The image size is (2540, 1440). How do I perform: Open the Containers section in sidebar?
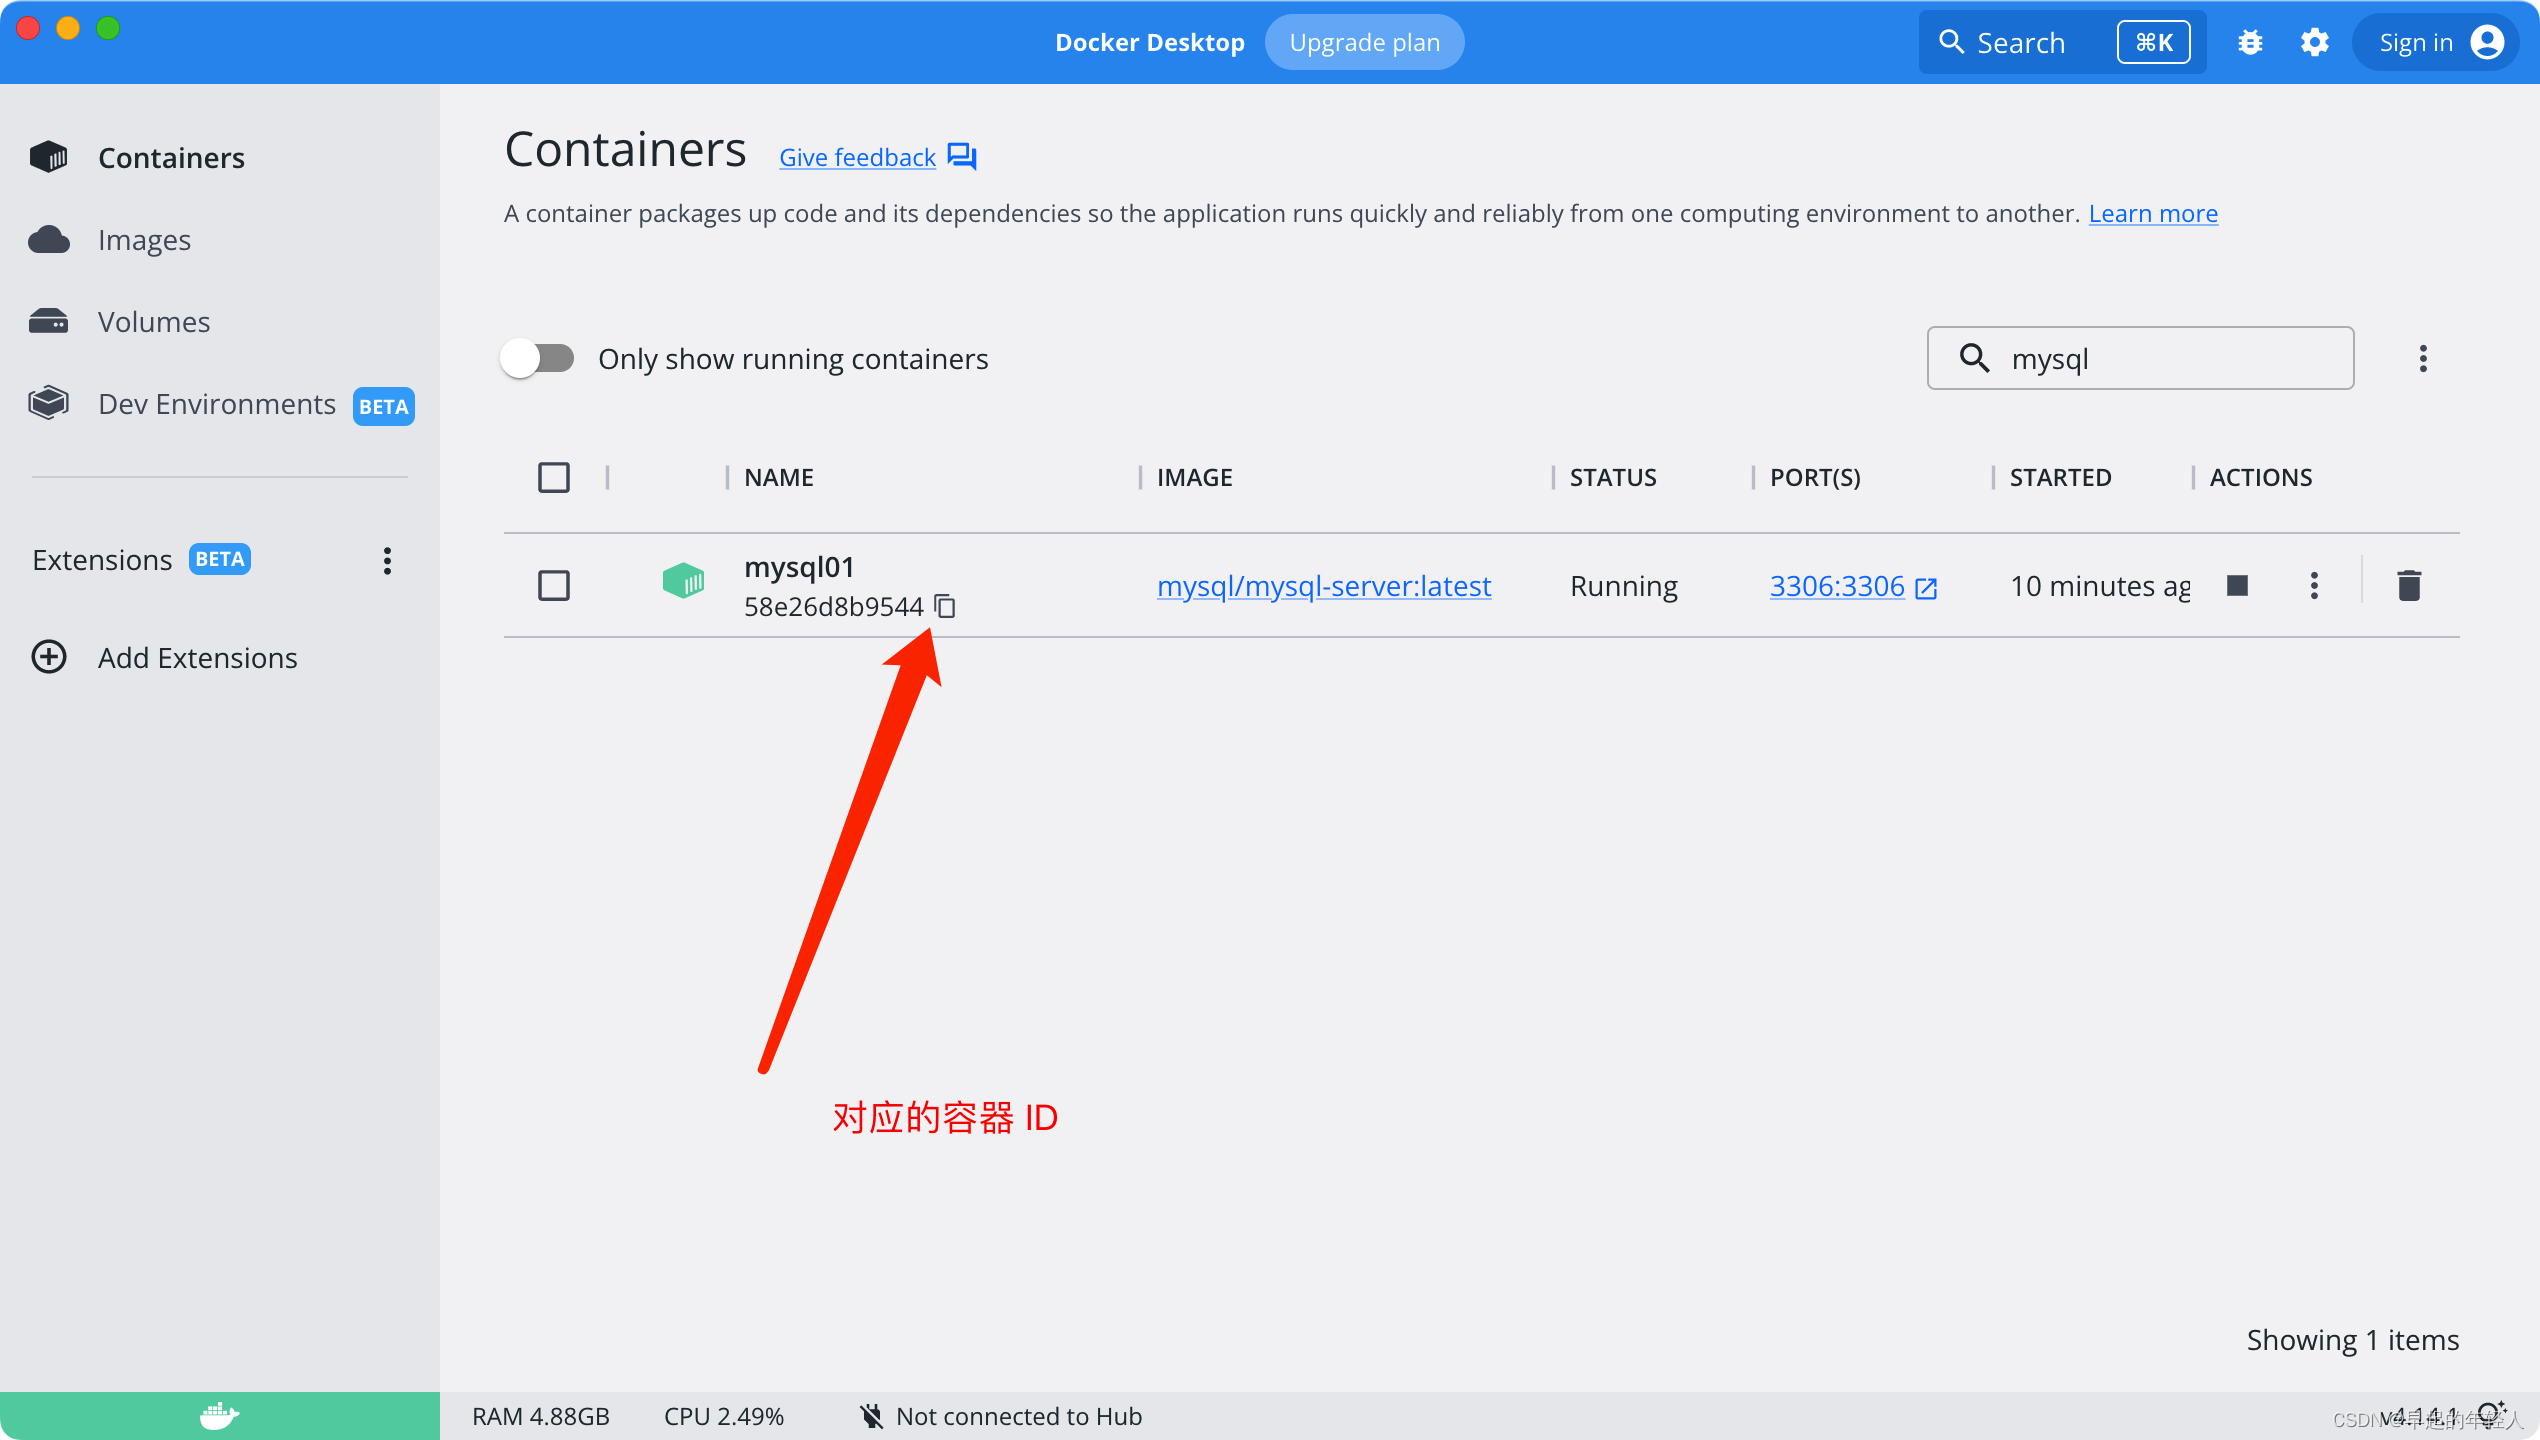tap(171, 157)
